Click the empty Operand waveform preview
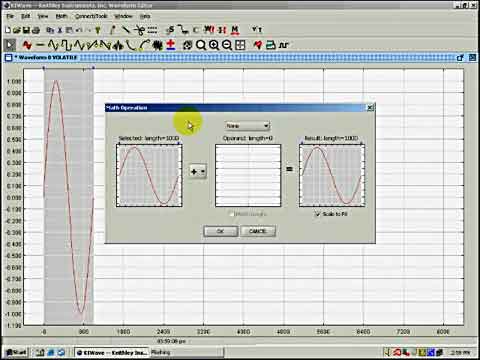The width and height of the screenshot is (480, 360). click(x=248, y=175)
